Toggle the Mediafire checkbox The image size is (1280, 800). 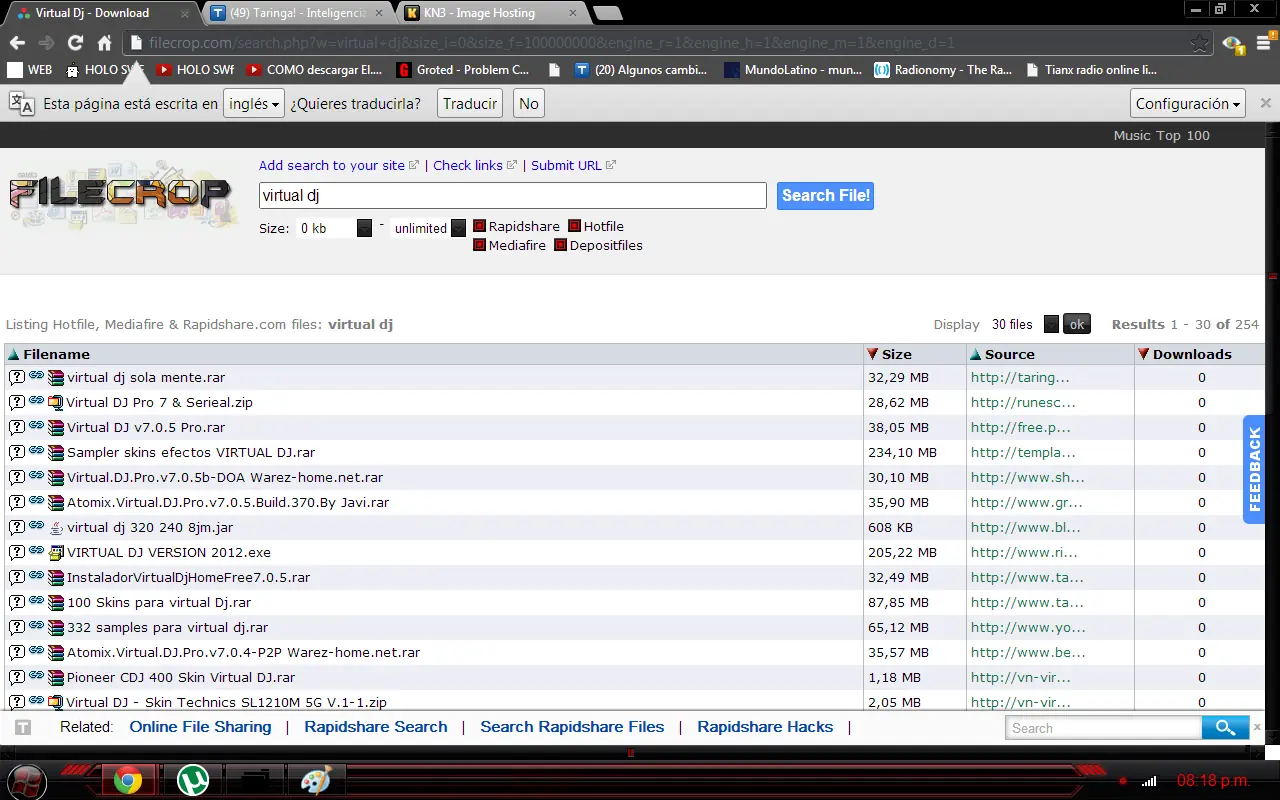[479, 245]
